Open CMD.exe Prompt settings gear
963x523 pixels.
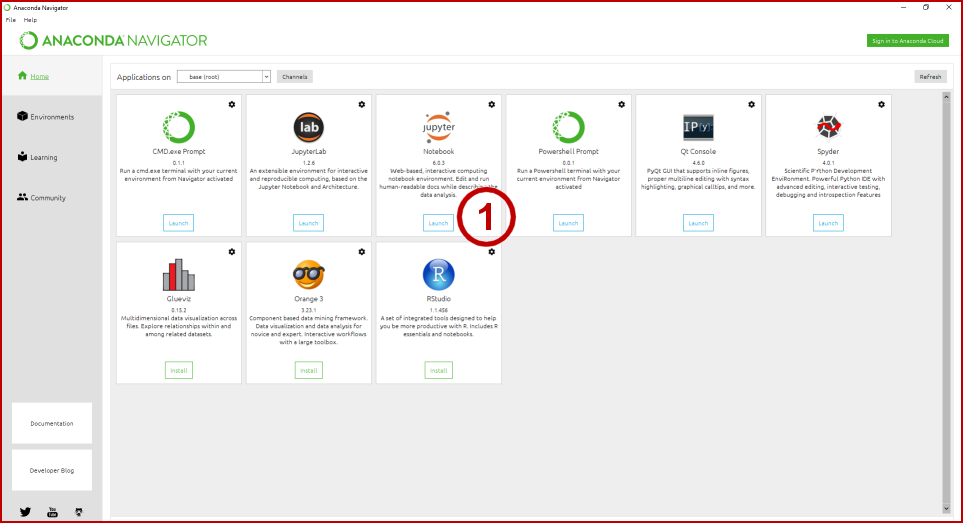pyautogui.click(x=232, y=104)
